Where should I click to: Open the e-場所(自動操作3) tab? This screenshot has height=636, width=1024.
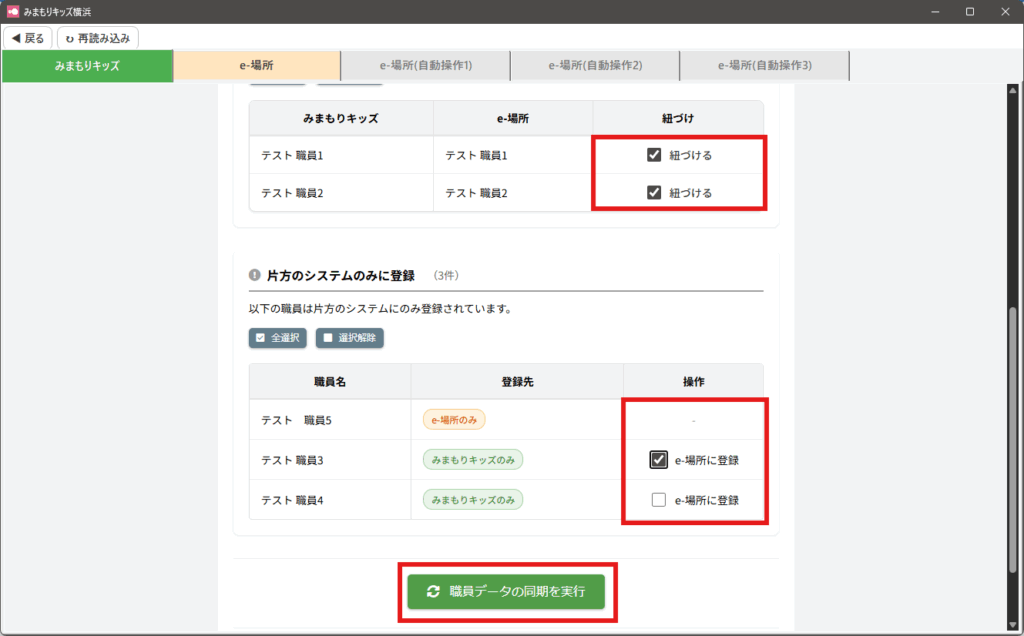click(x=764, y=66)
